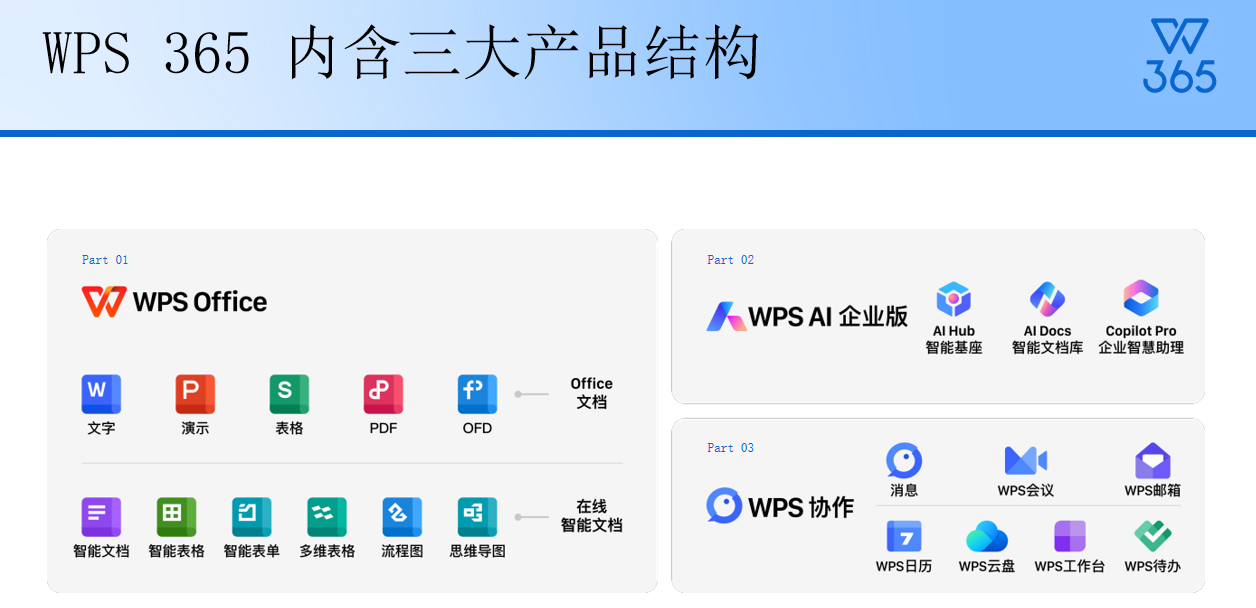Click the "Part 03" label
Viewport: 1256px width, 608px height.
click(731, 448)
